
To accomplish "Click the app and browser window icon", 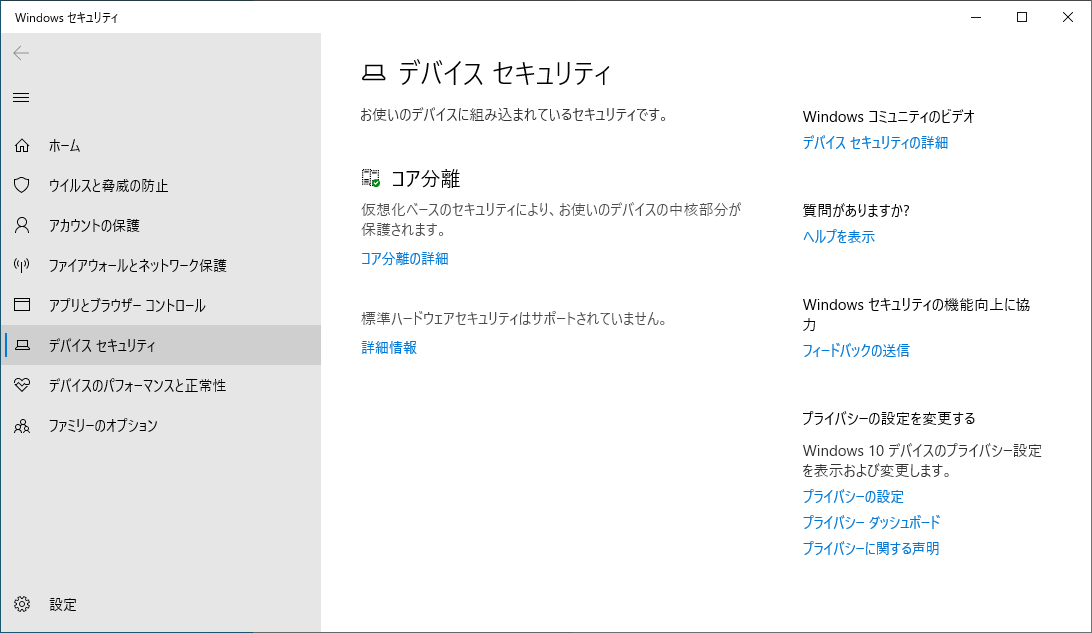I will [22, 305].
